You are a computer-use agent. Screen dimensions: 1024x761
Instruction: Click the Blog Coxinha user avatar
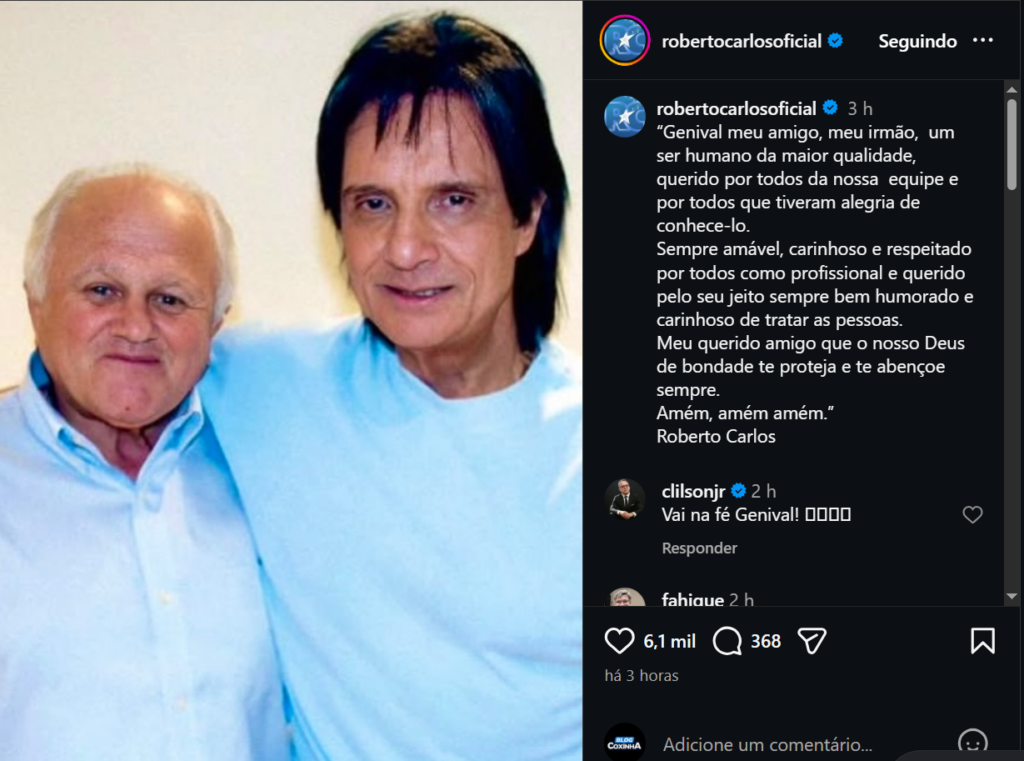tap(625, 742)
